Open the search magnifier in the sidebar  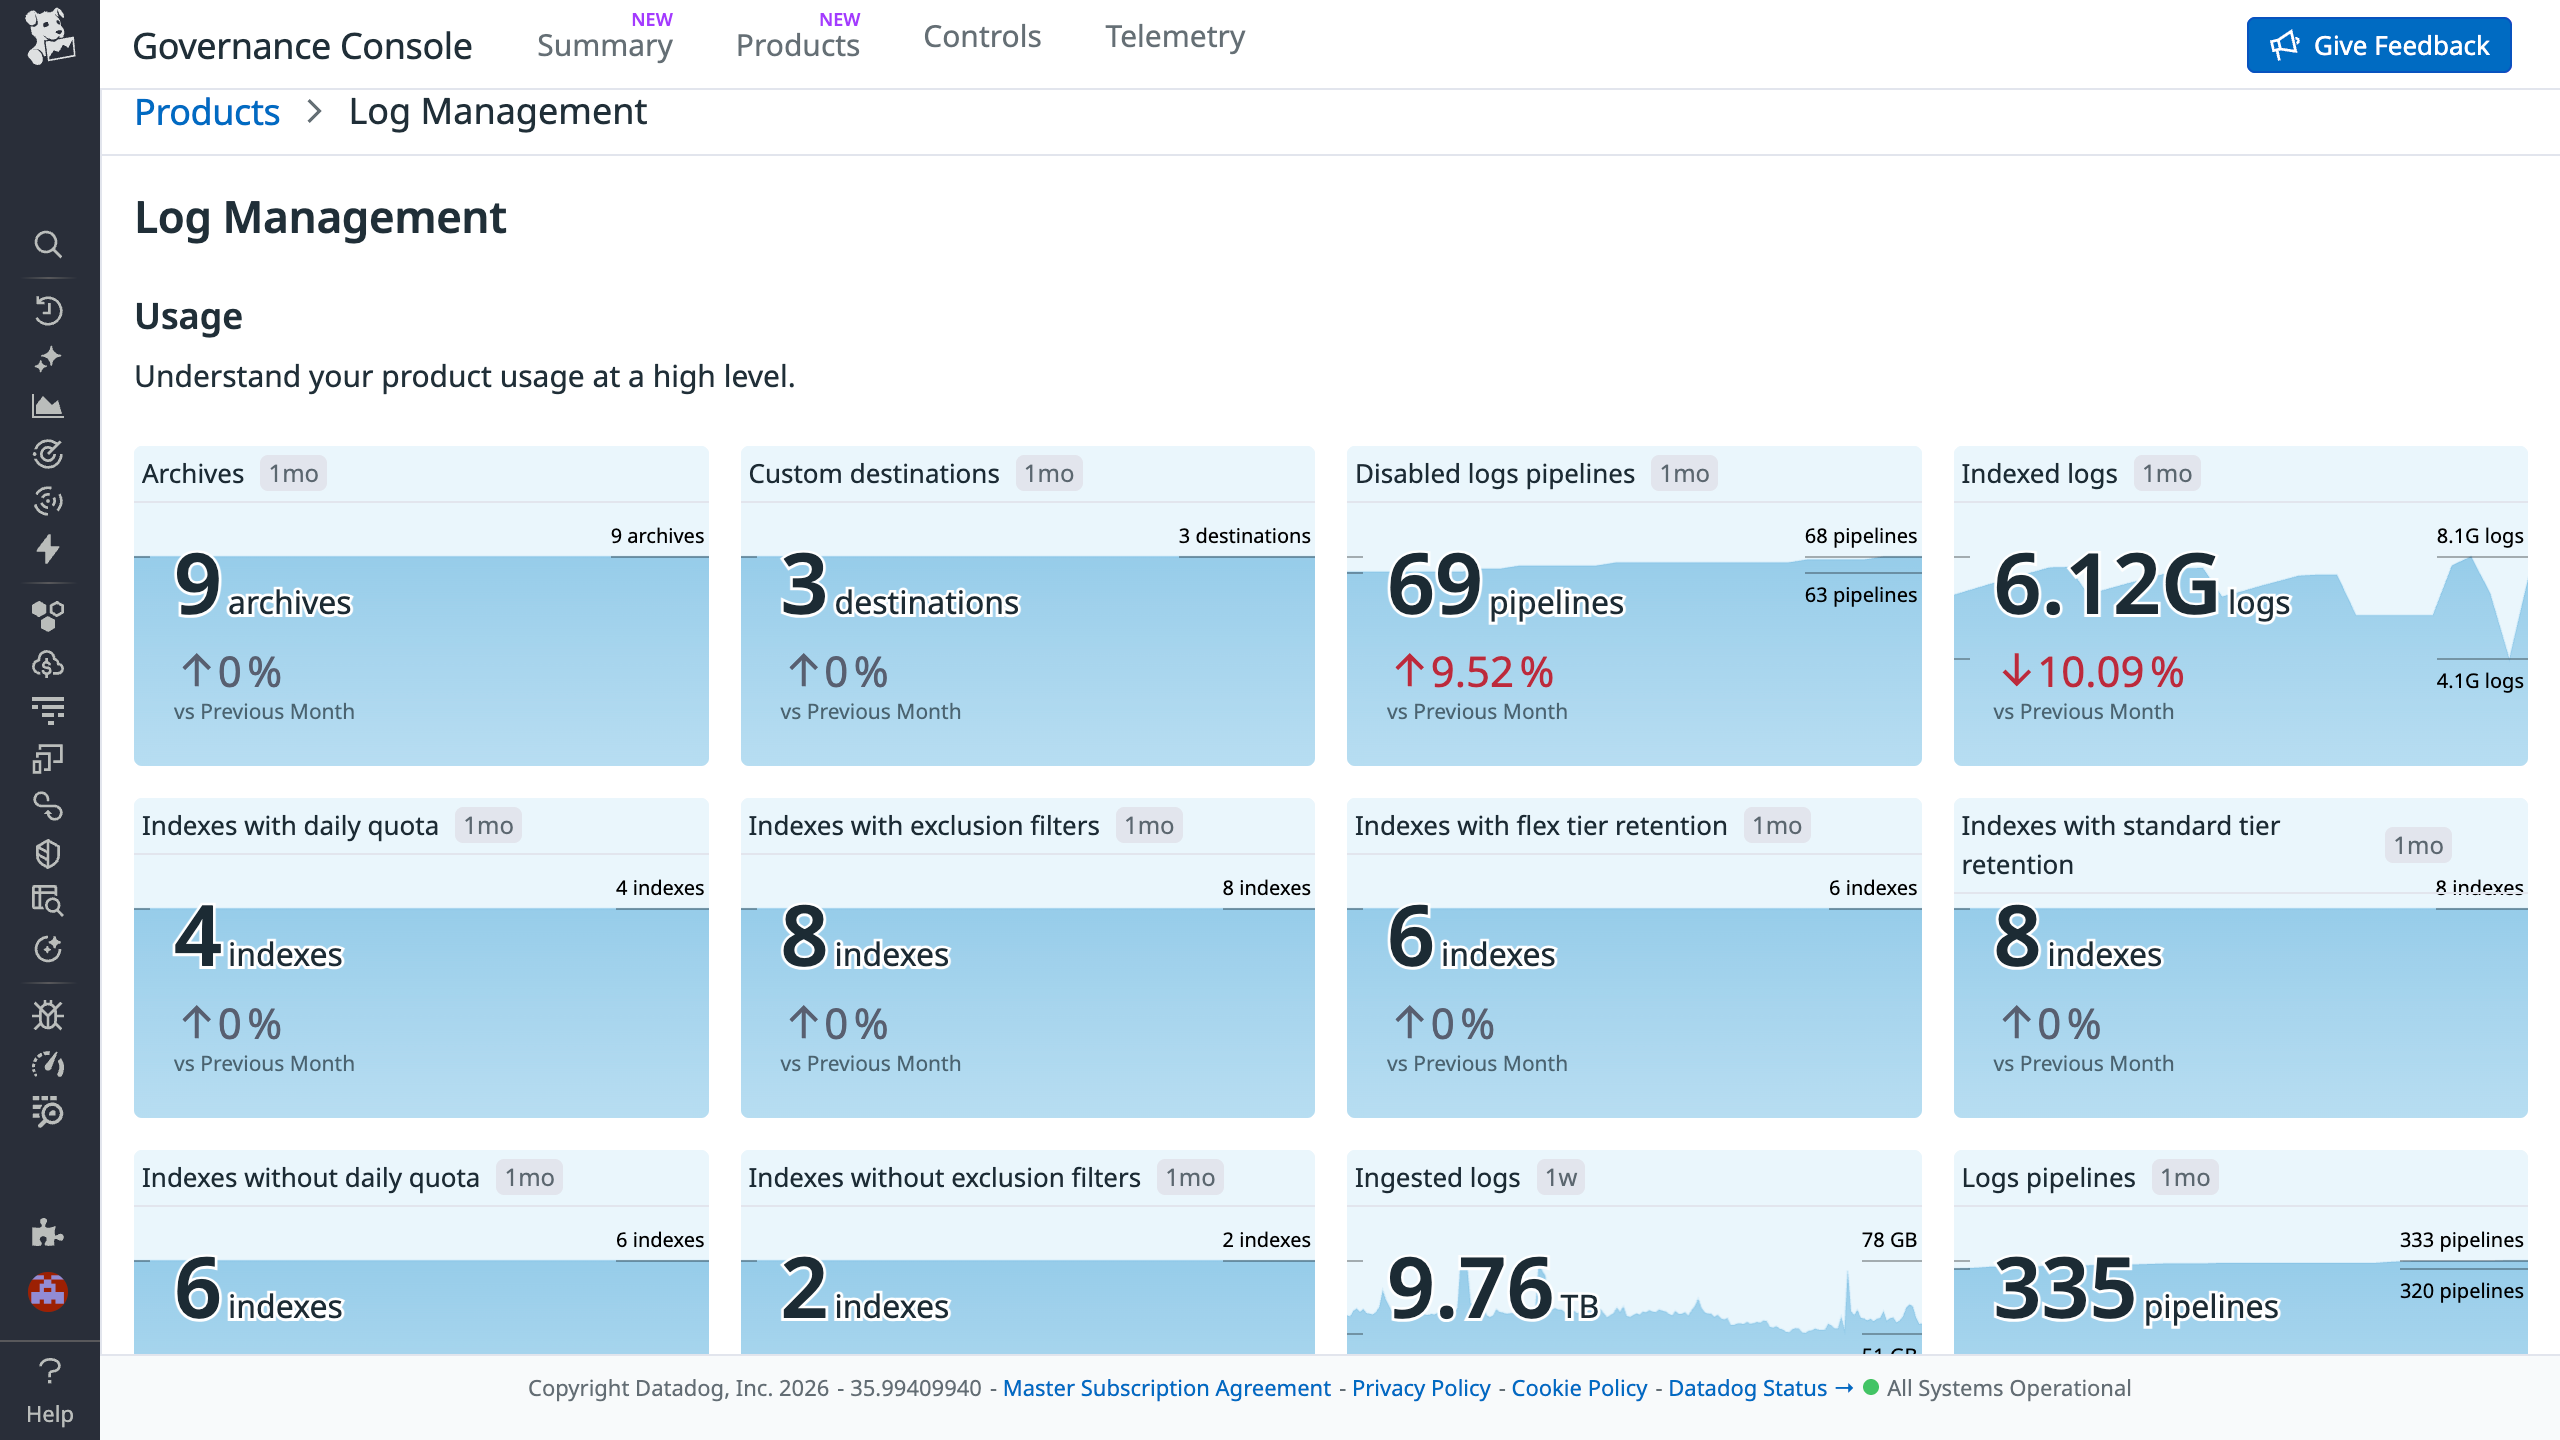click(48, 244)
